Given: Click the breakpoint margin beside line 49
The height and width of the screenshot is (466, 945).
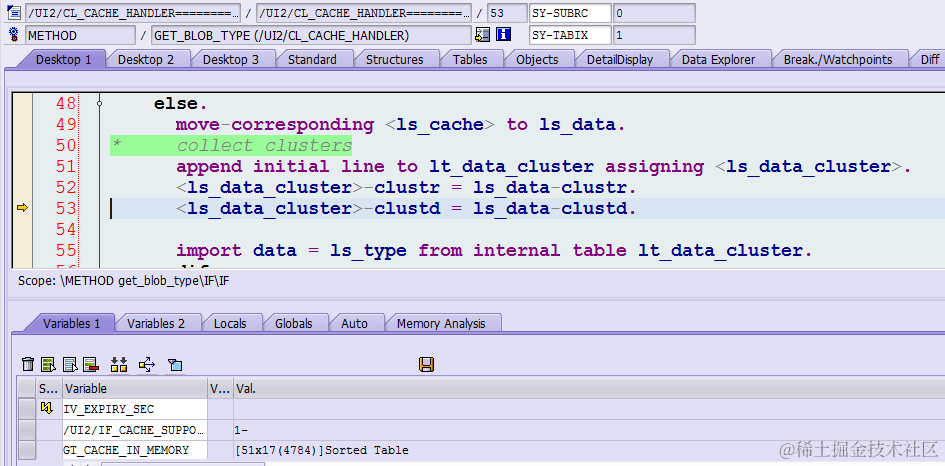Looking at the screenshot, I should (22, 125).
